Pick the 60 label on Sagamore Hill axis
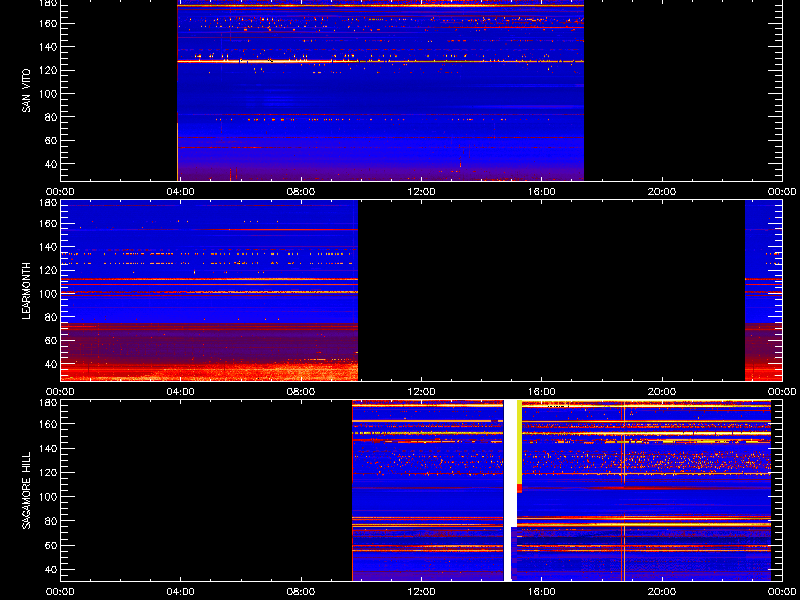 coord(51,545)
